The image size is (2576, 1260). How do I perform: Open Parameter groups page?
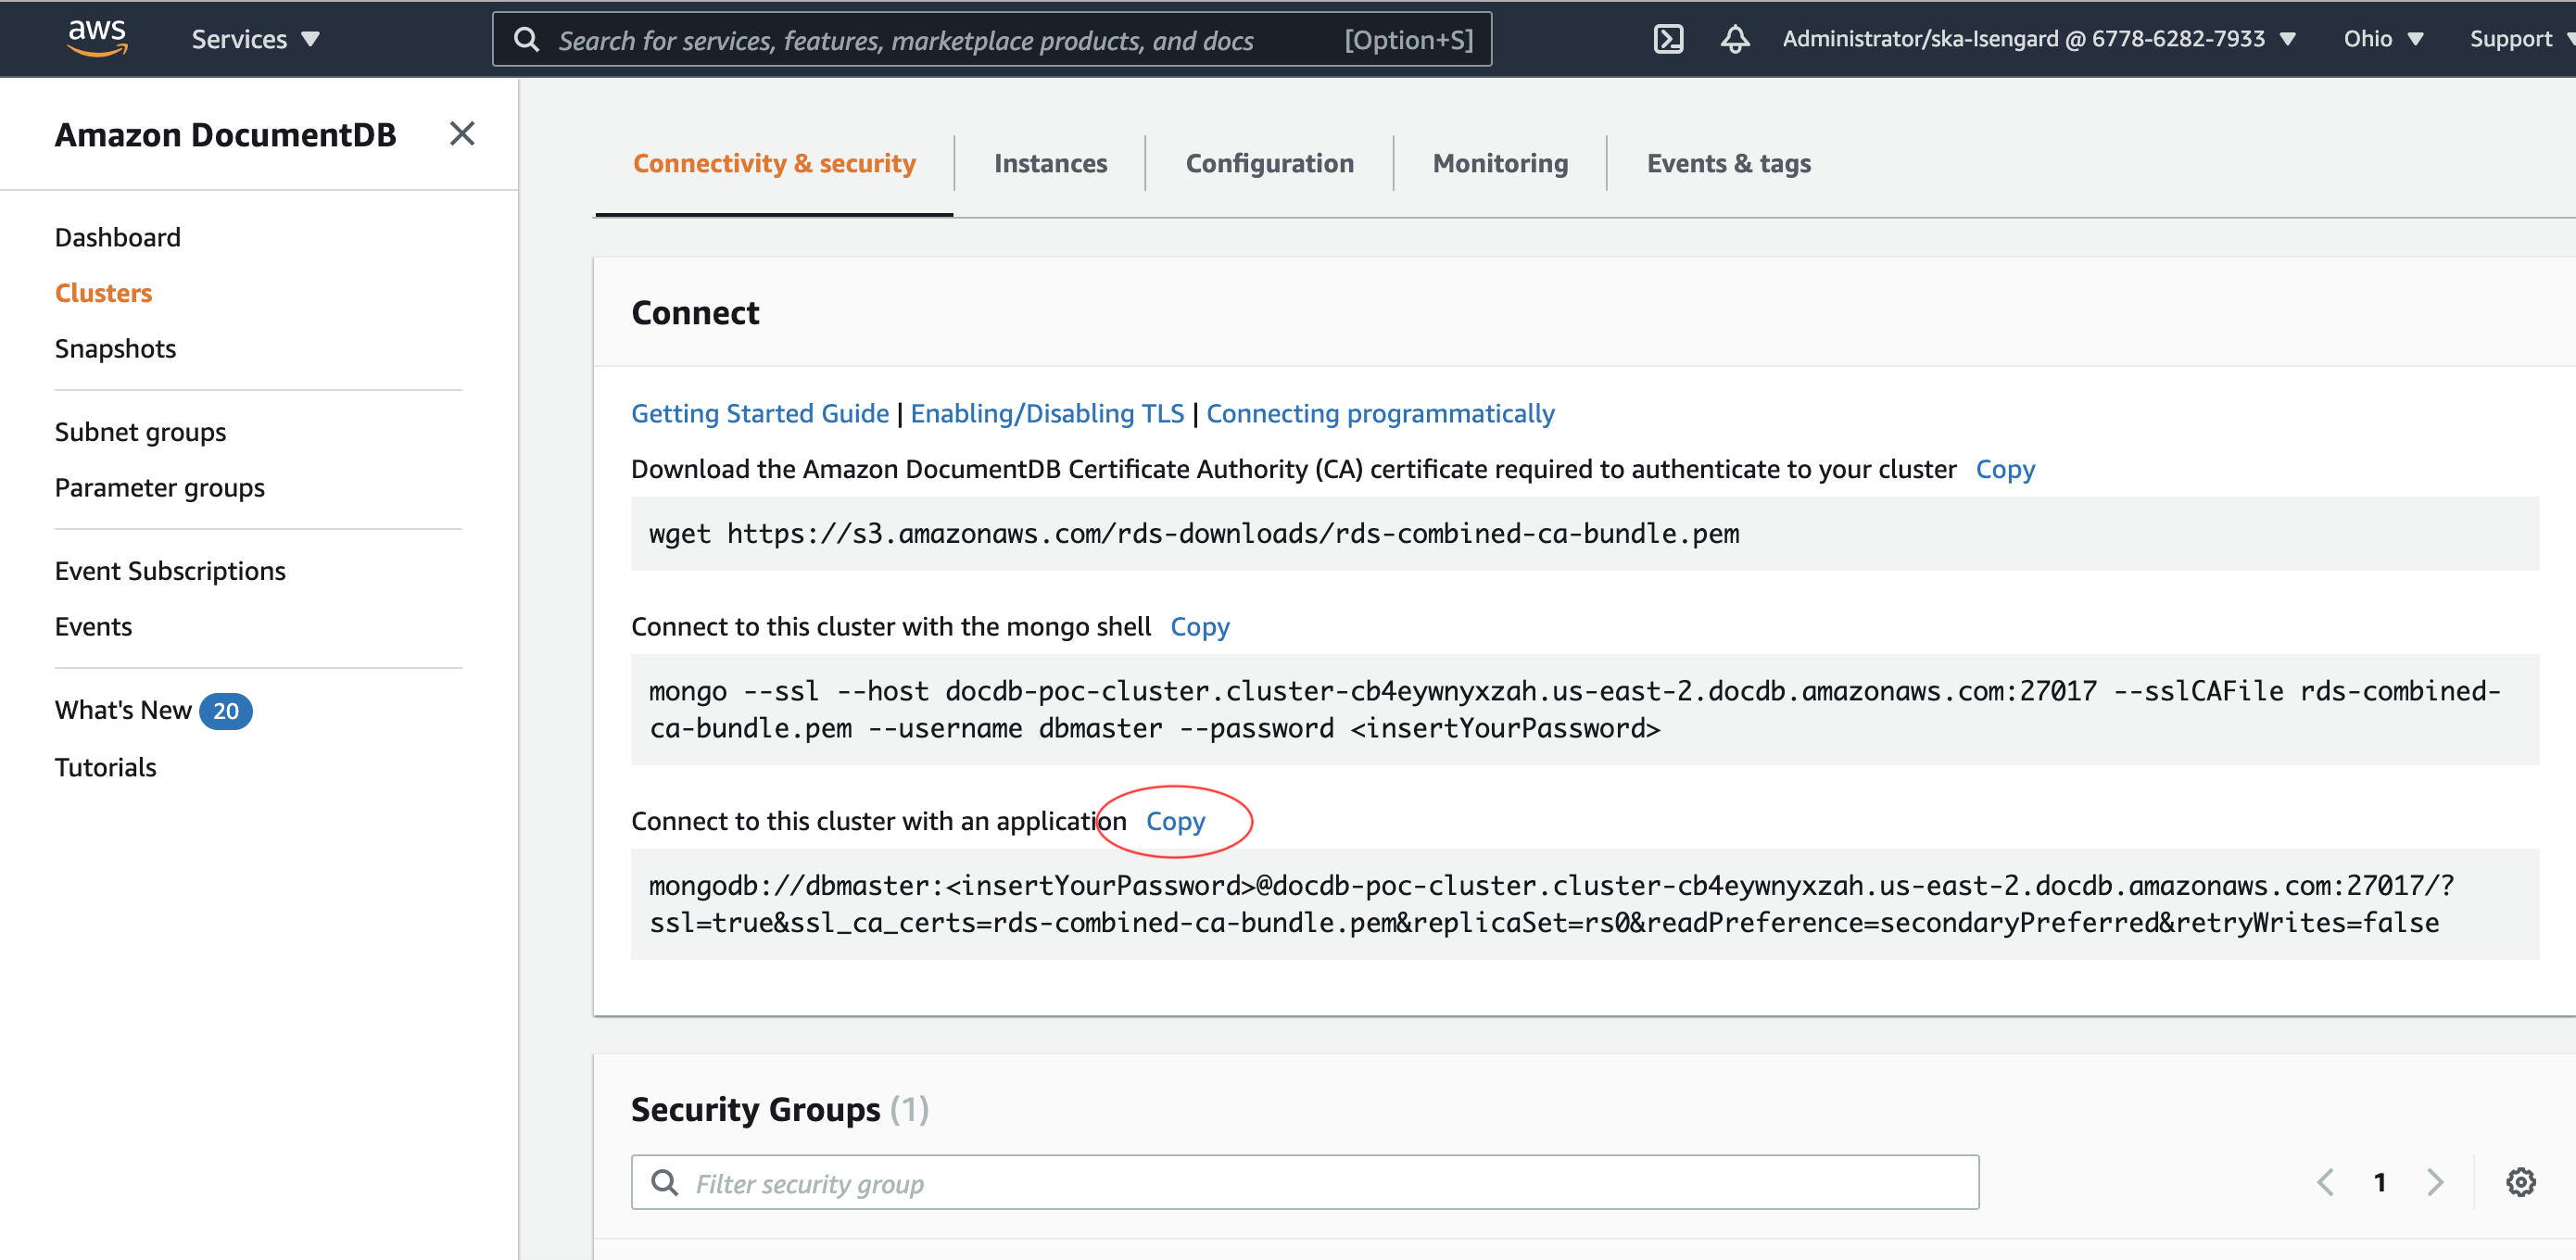click(160, 487)
